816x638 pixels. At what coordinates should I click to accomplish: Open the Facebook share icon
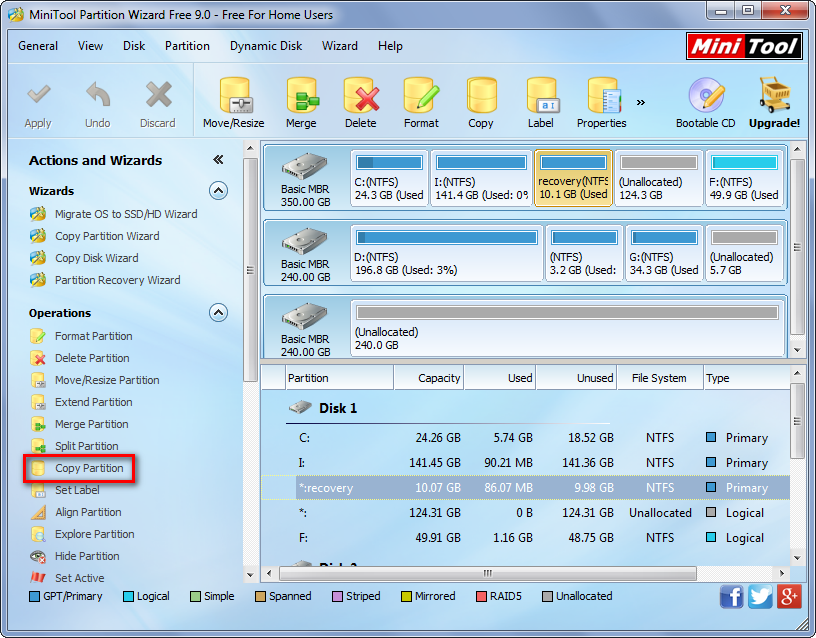pos(731,596)
